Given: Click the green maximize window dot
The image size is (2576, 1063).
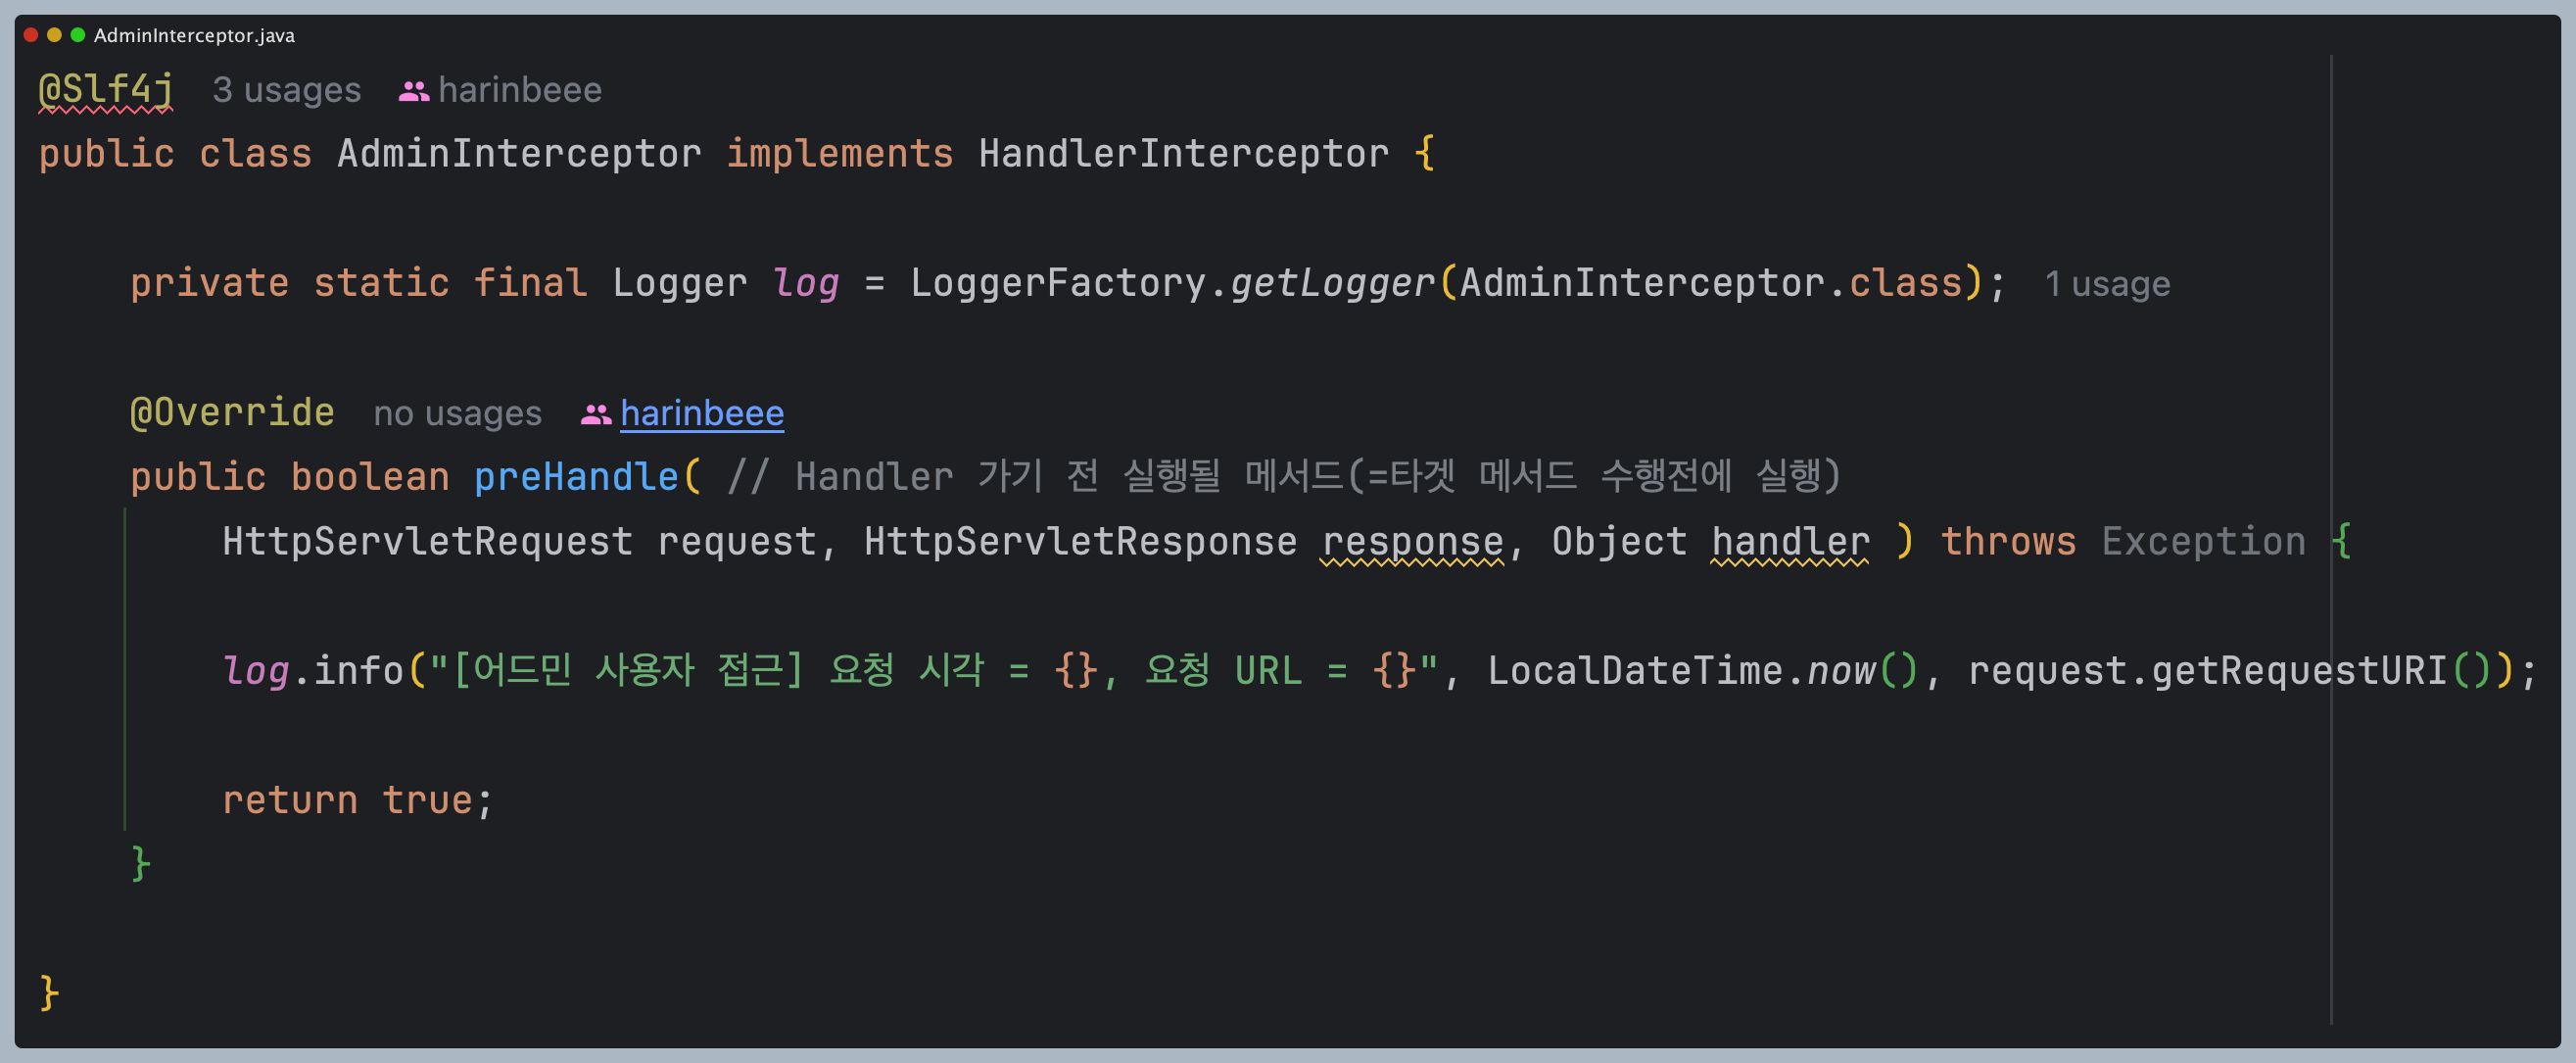Looking at the screenshot, I should [77, 35].
